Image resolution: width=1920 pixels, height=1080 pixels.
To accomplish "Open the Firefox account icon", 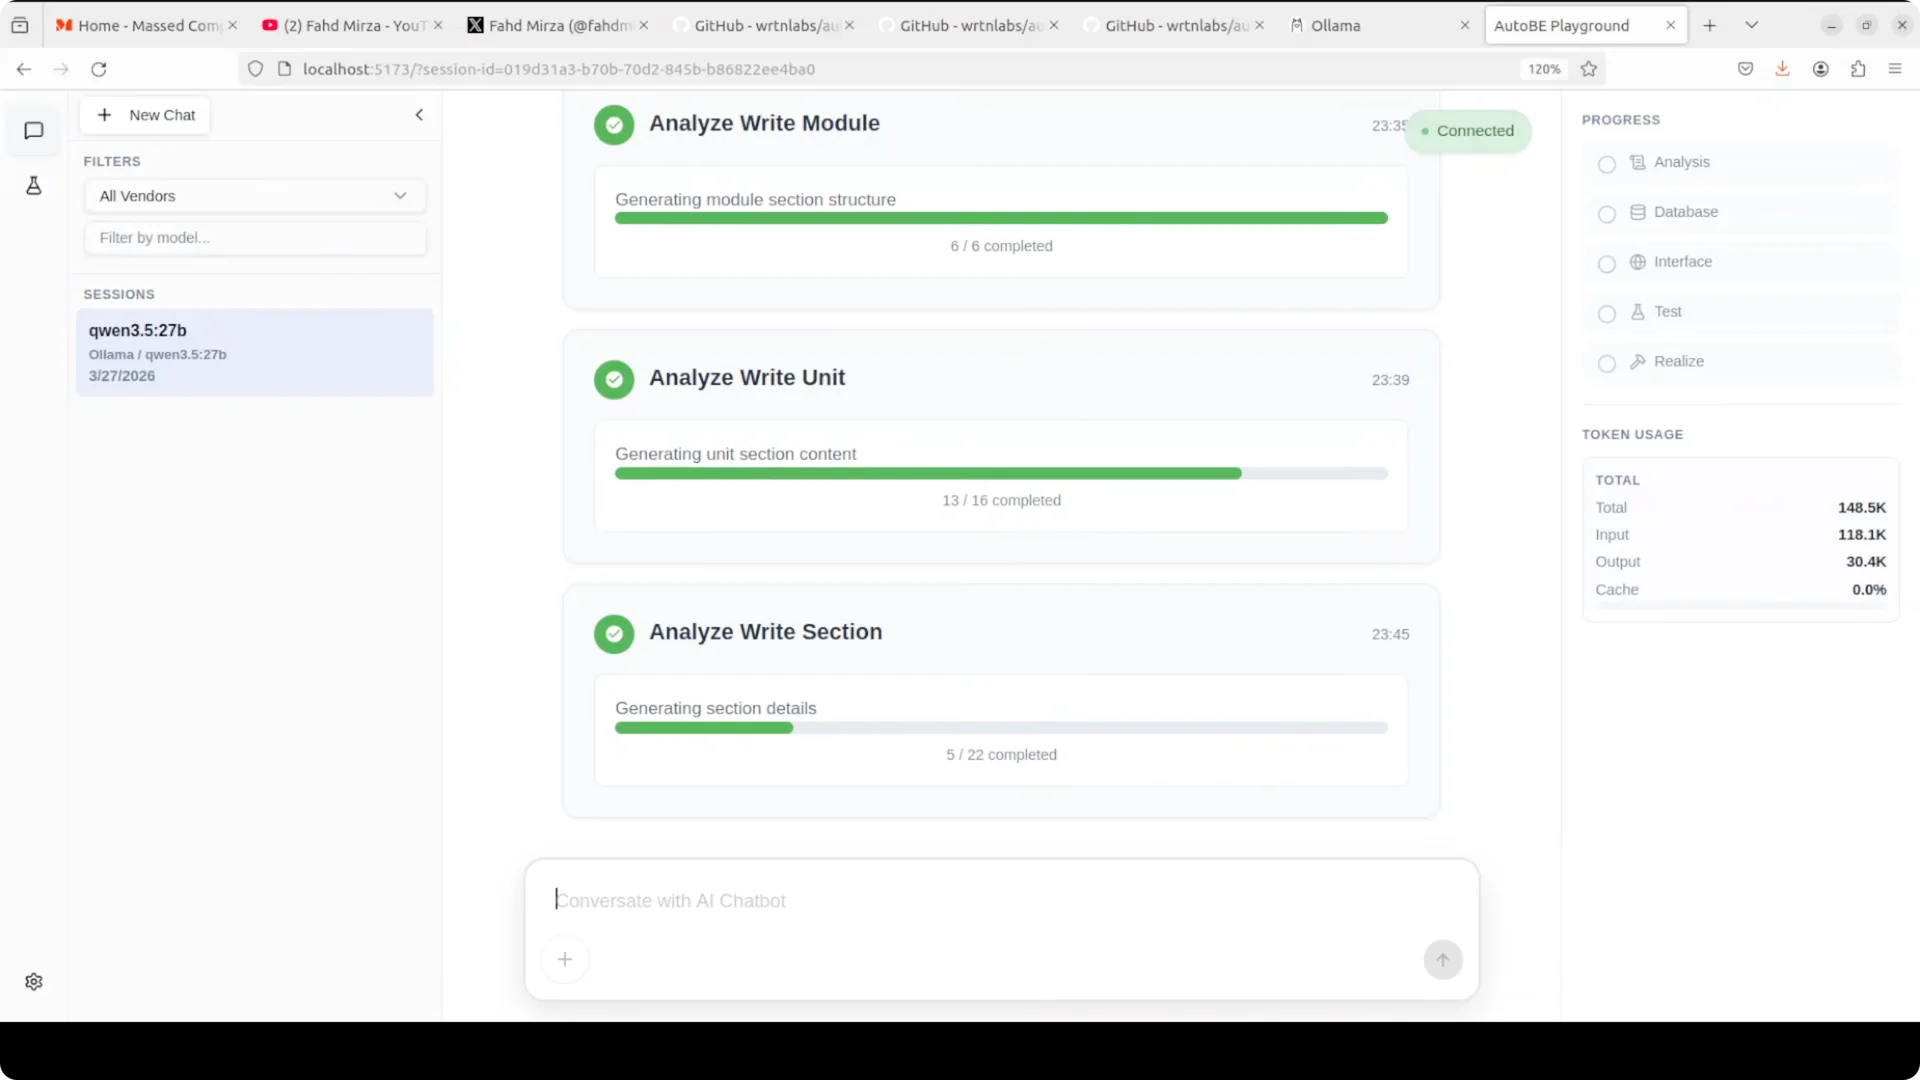I will click(1821, 69).
